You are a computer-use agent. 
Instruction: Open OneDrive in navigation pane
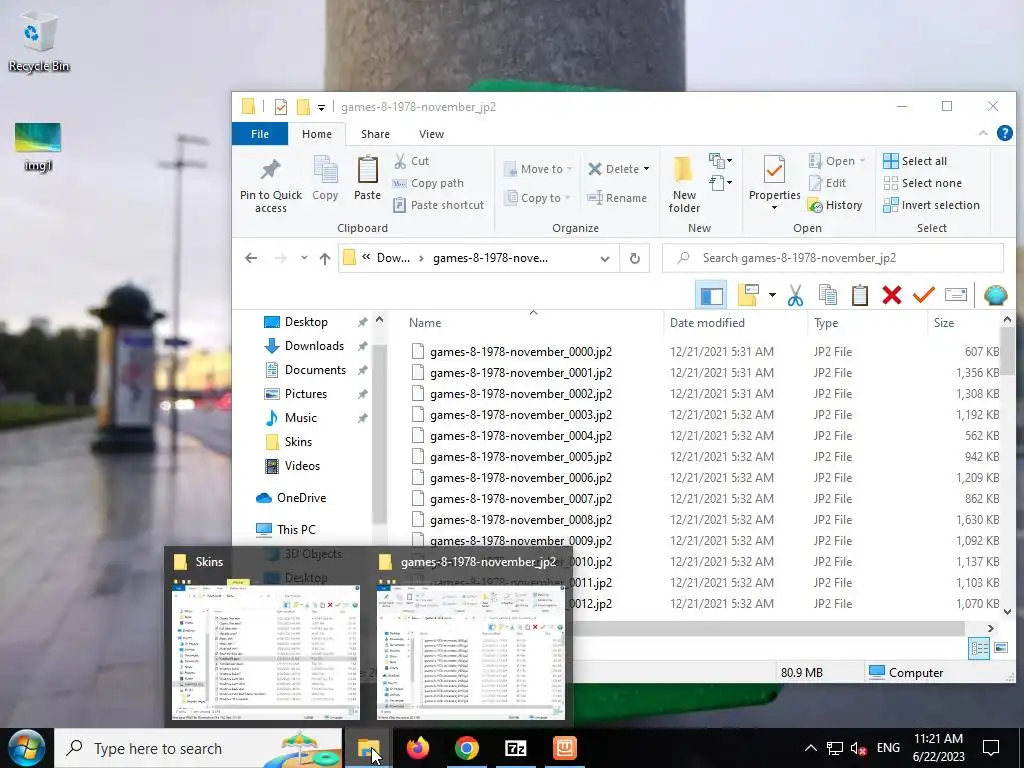(x=291, y=498)
